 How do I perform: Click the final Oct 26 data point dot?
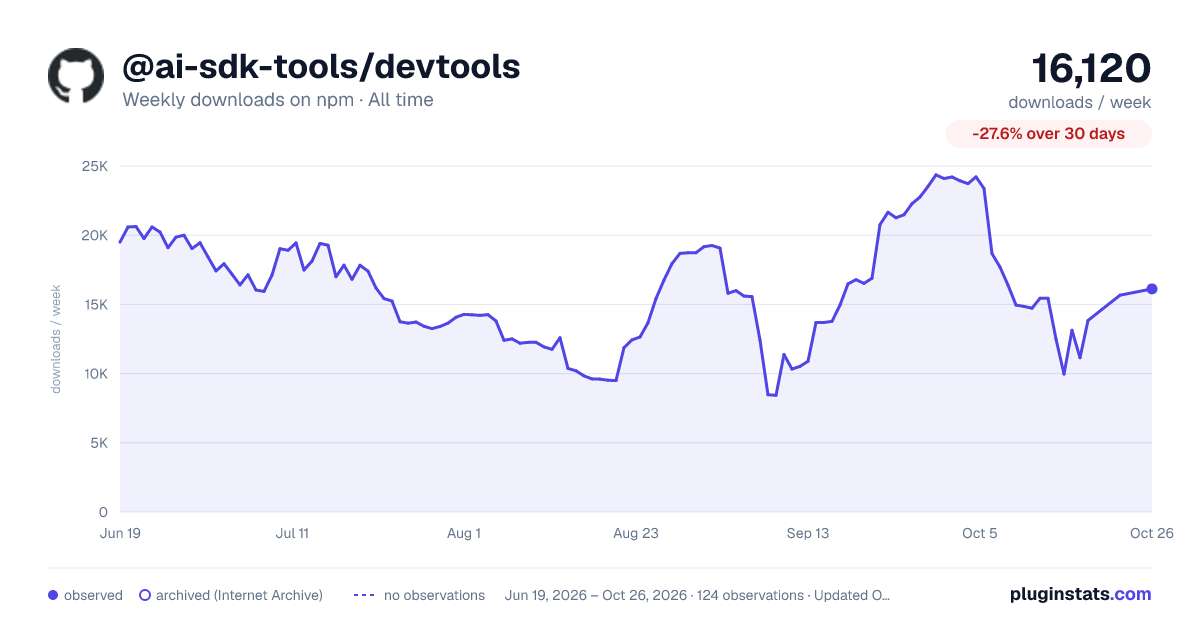pos(1152,289)
